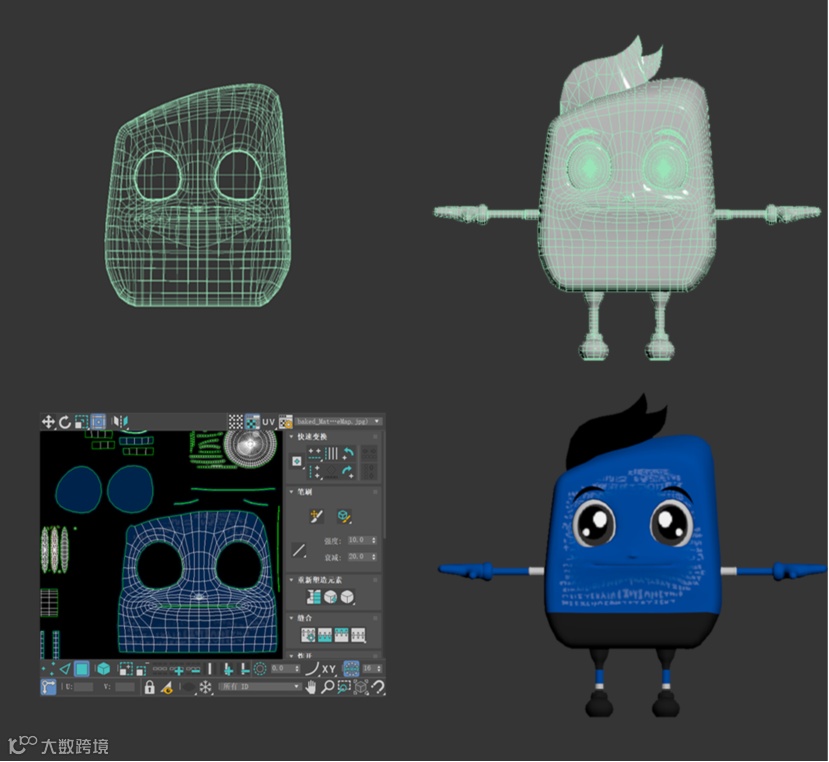Click the Shrink selection icon

(142, 669)
